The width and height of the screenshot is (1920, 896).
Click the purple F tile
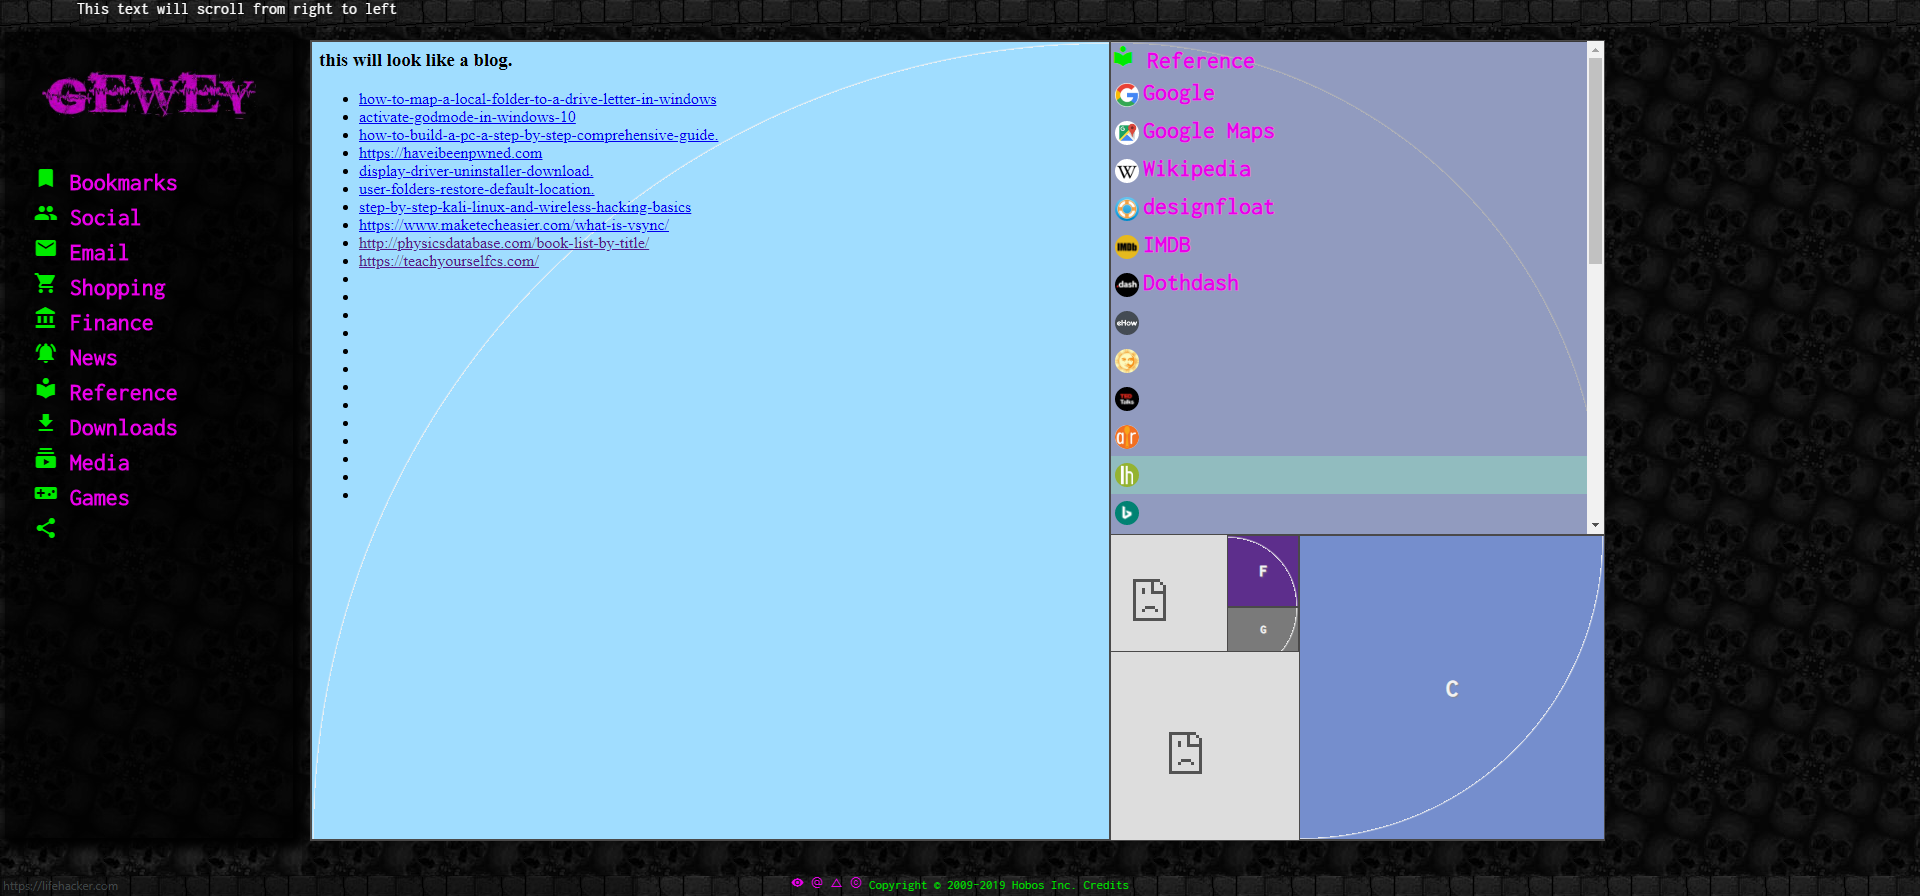1263,571
